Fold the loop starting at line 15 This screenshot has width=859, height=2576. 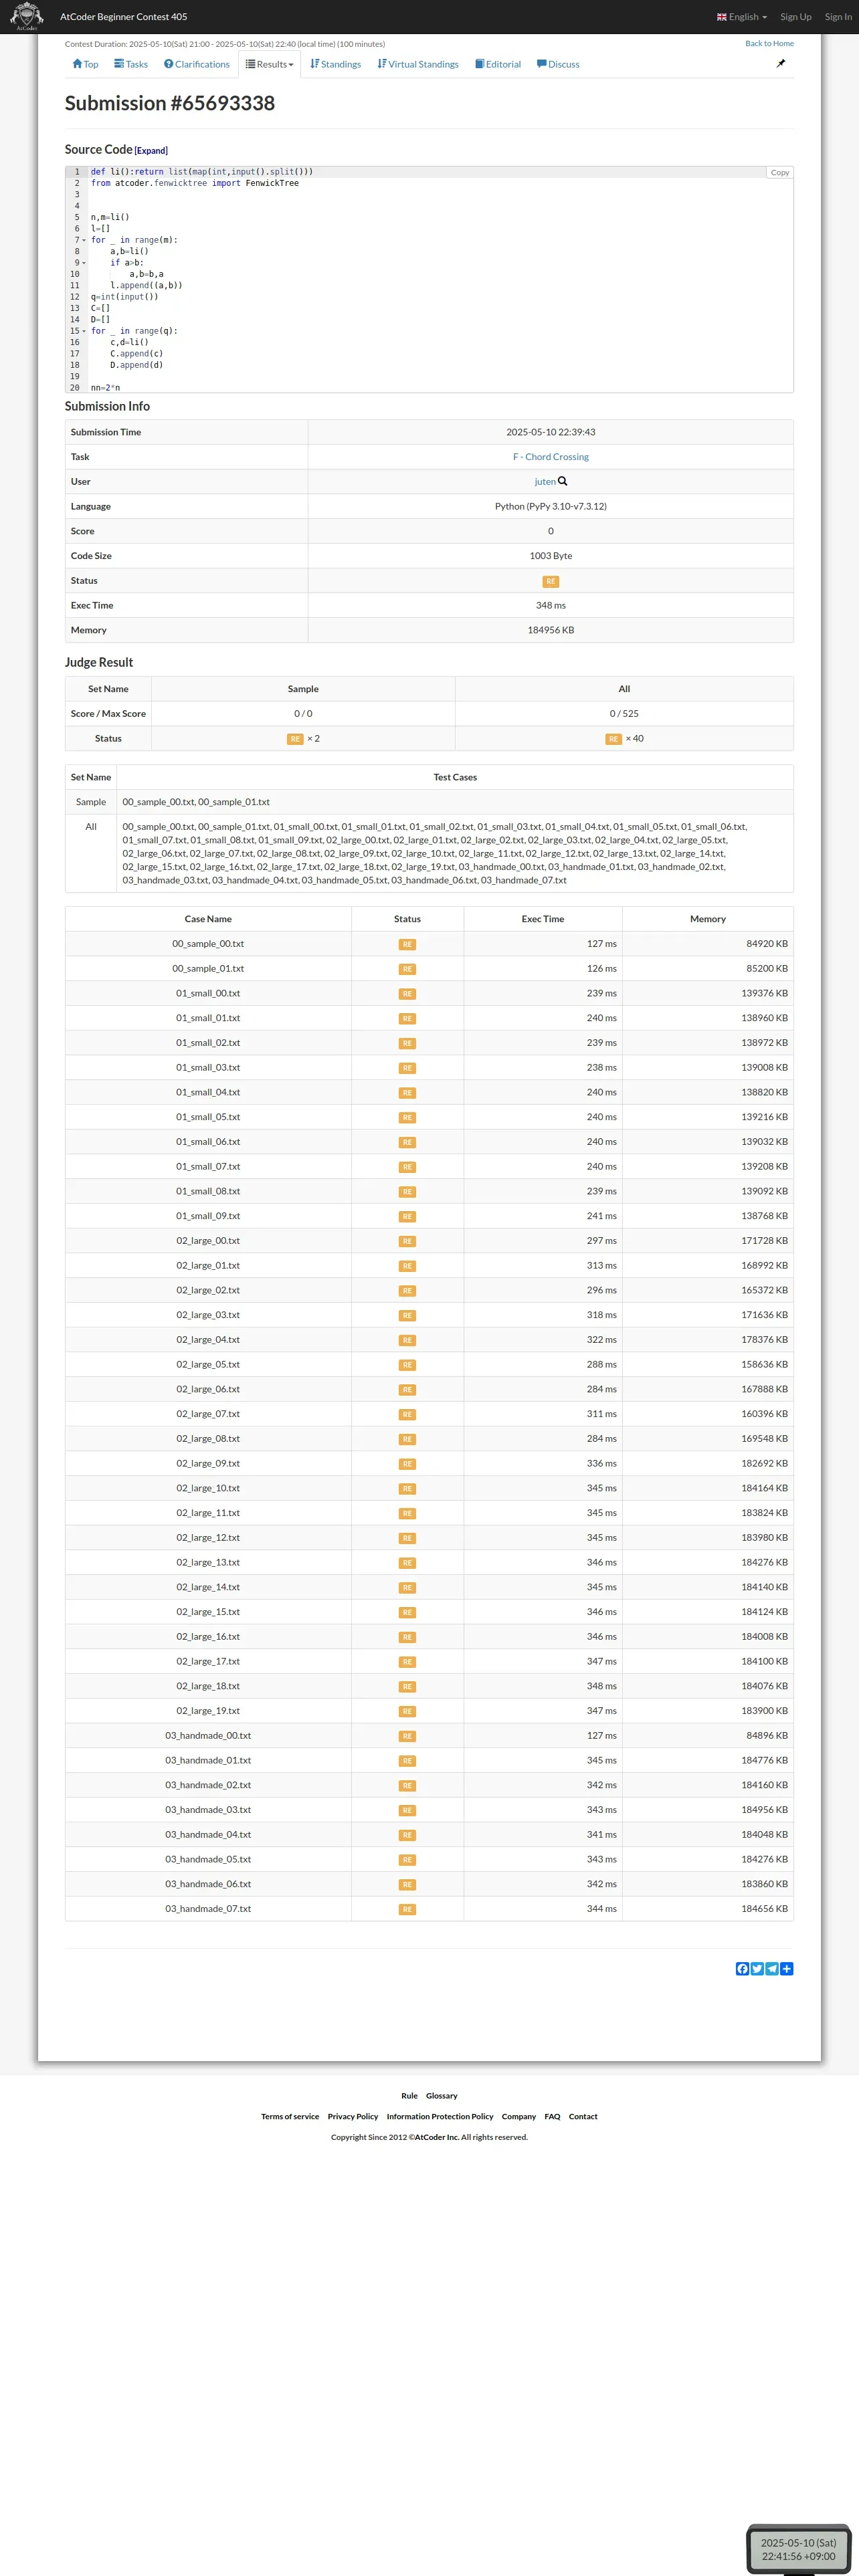[84, 331]
